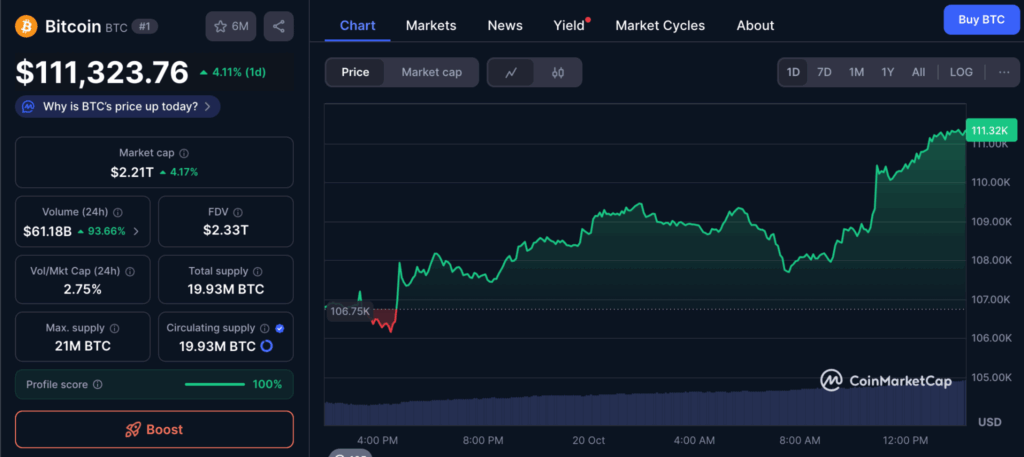
Task: Select the line chart icon
Action: pos(511,72)
